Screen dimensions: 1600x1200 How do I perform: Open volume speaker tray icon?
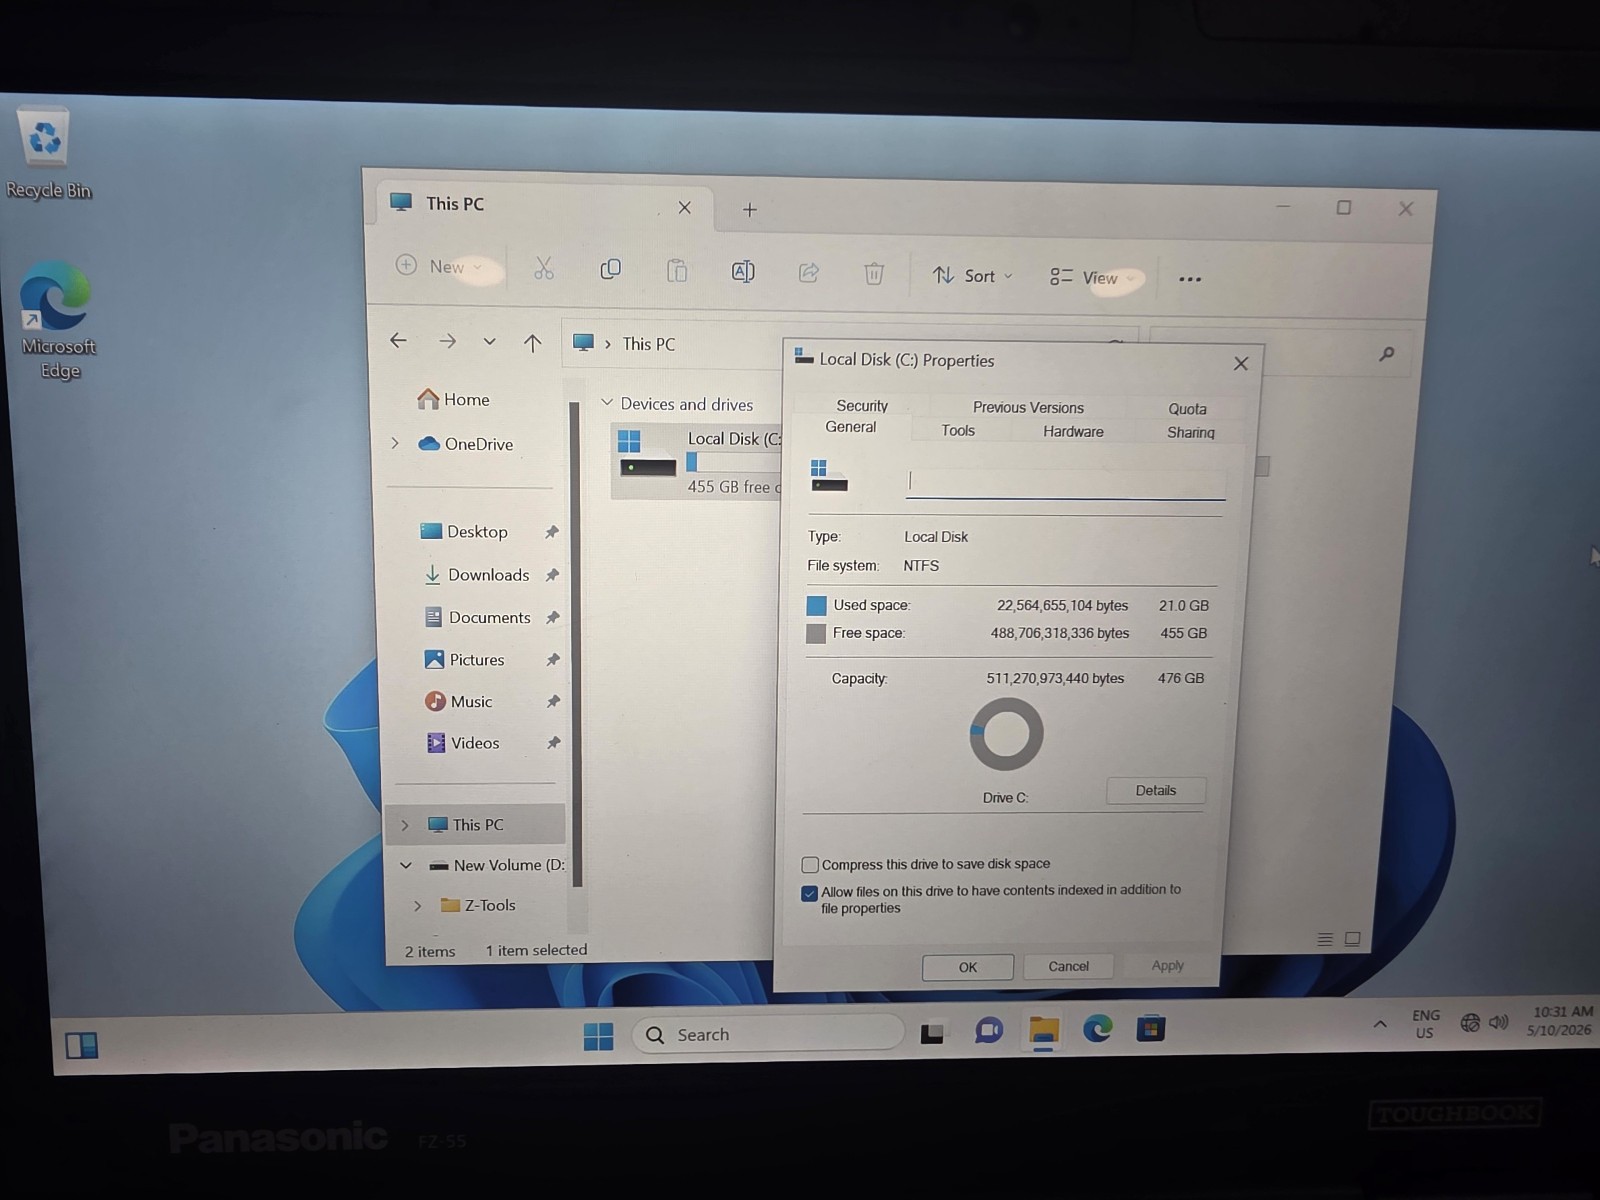[x=1498, y=1022]
